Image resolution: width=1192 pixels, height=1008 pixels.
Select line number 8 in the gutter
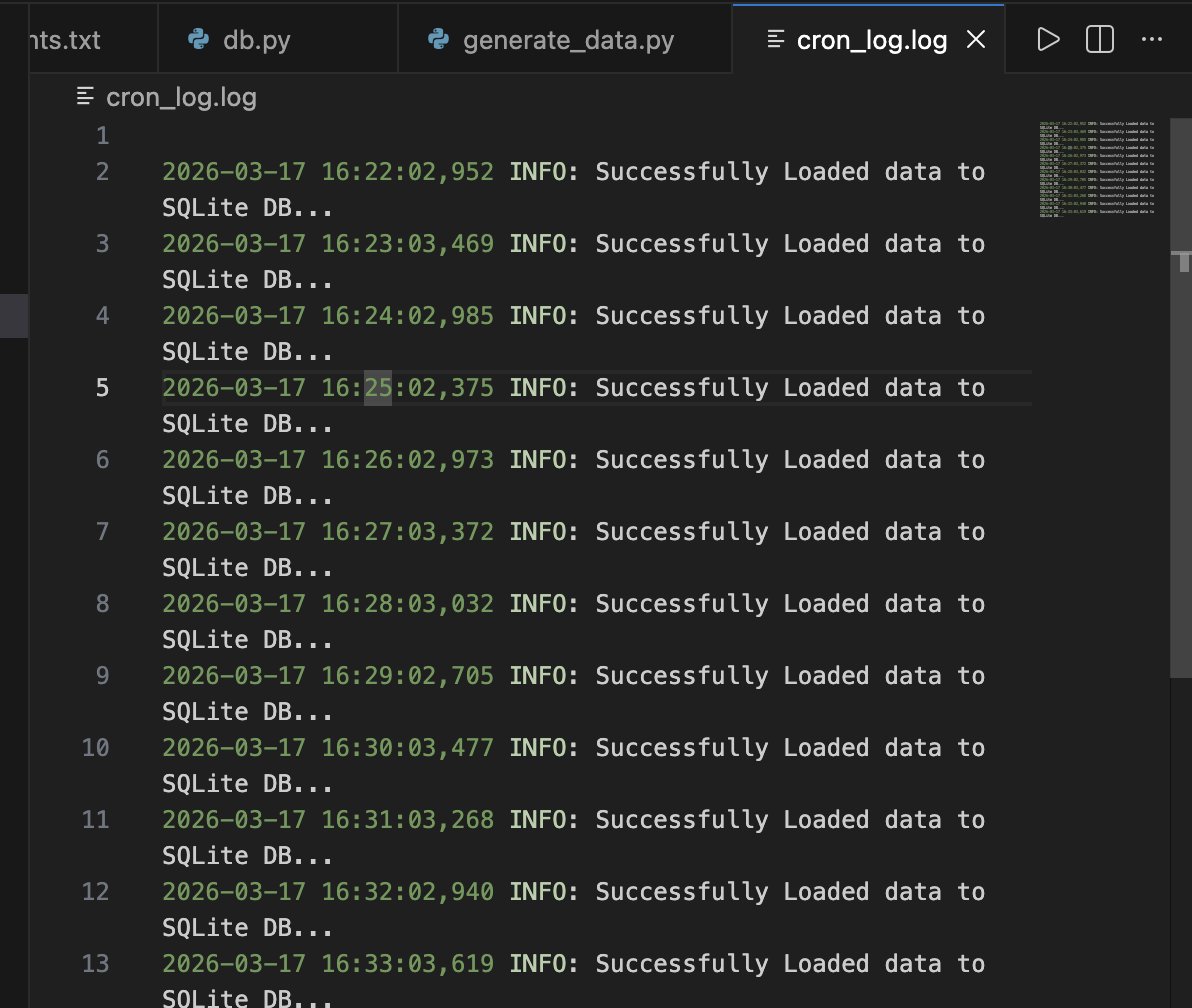click(x=103, y=604)
